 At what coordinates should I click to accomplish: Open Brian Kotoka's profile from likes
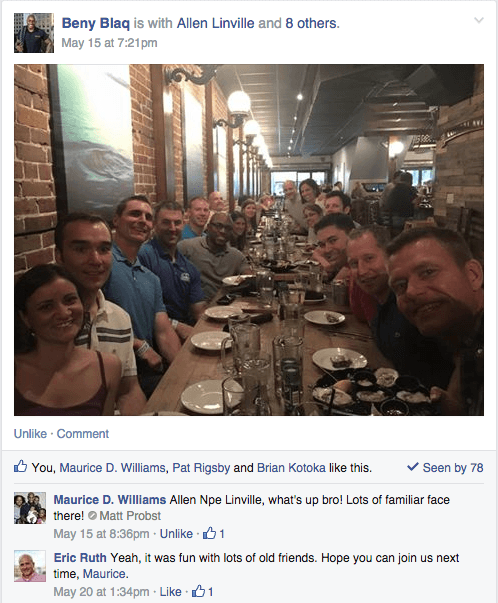291,468
